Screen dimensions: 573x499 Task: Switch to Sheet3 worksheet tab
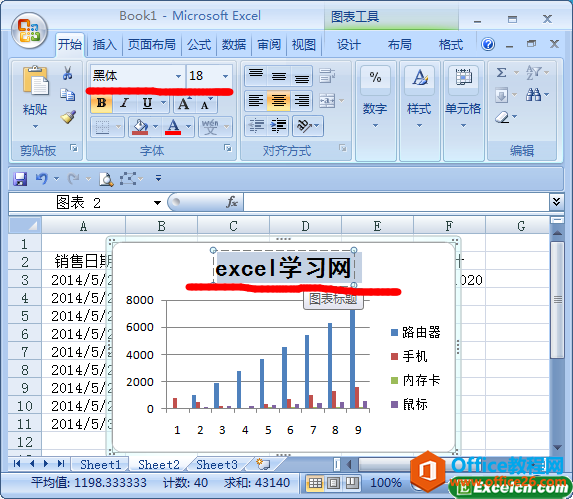217,464
